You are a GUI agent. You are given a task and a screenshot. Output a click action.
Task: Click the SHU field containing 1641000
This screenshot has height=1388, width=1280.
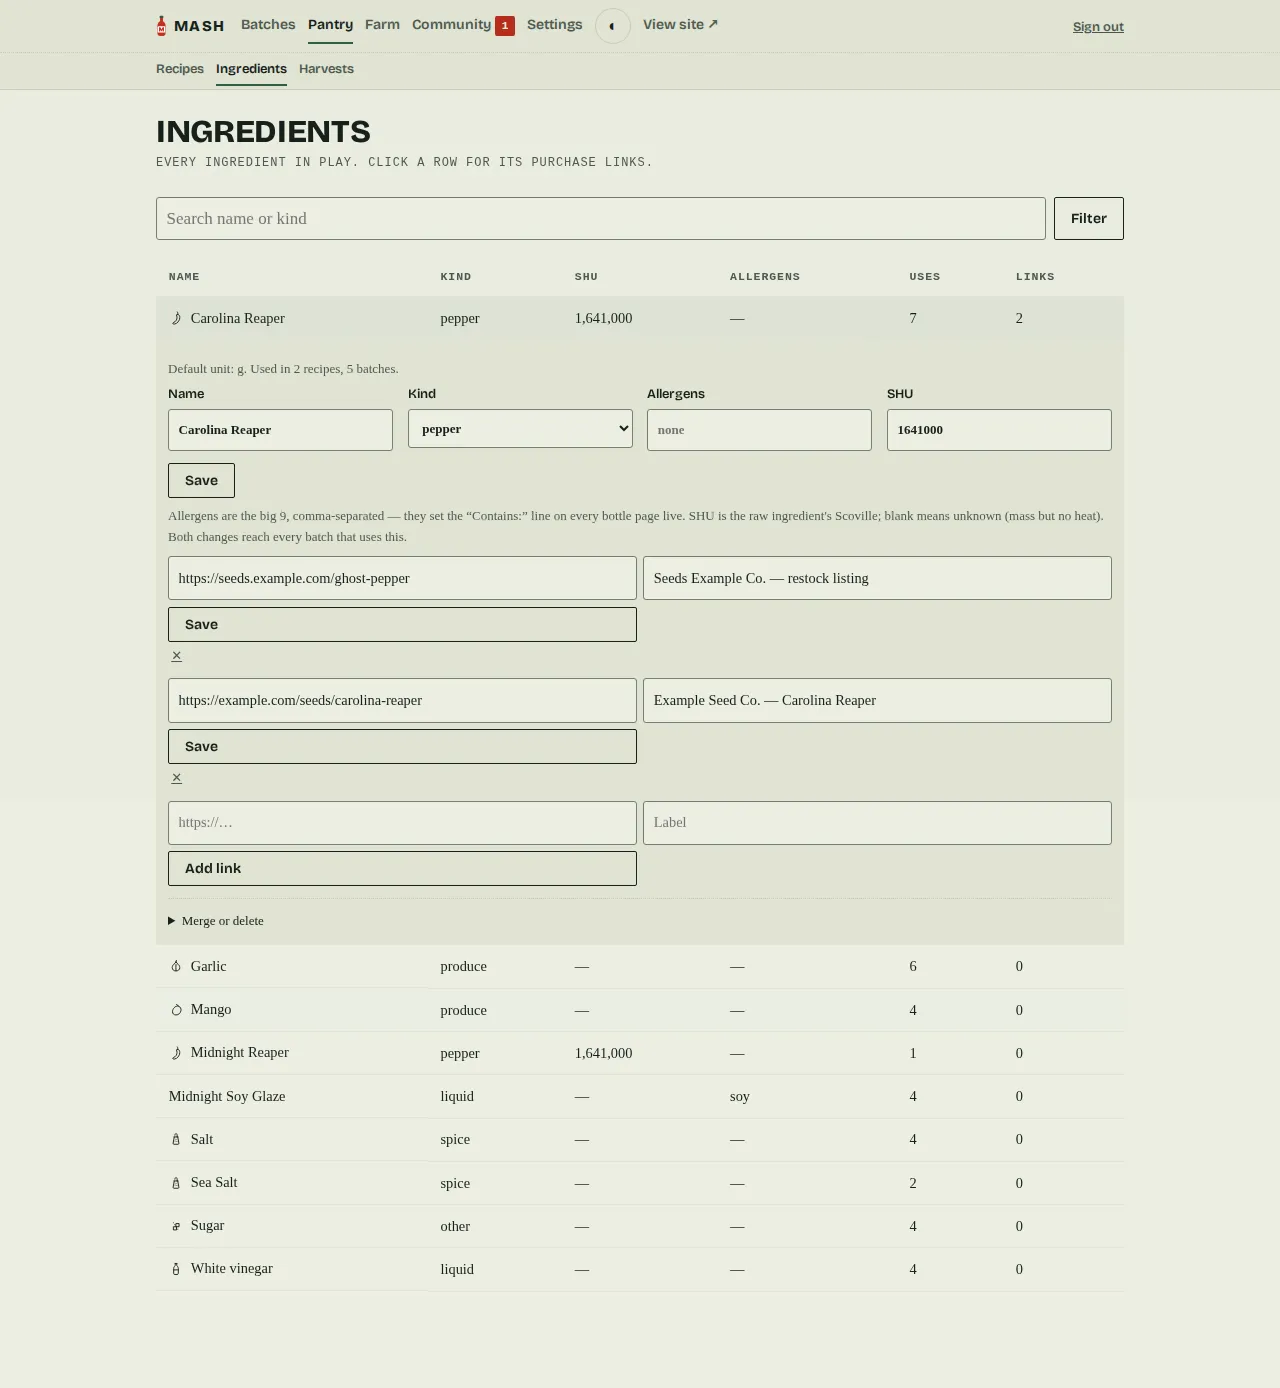click(999, 430)
